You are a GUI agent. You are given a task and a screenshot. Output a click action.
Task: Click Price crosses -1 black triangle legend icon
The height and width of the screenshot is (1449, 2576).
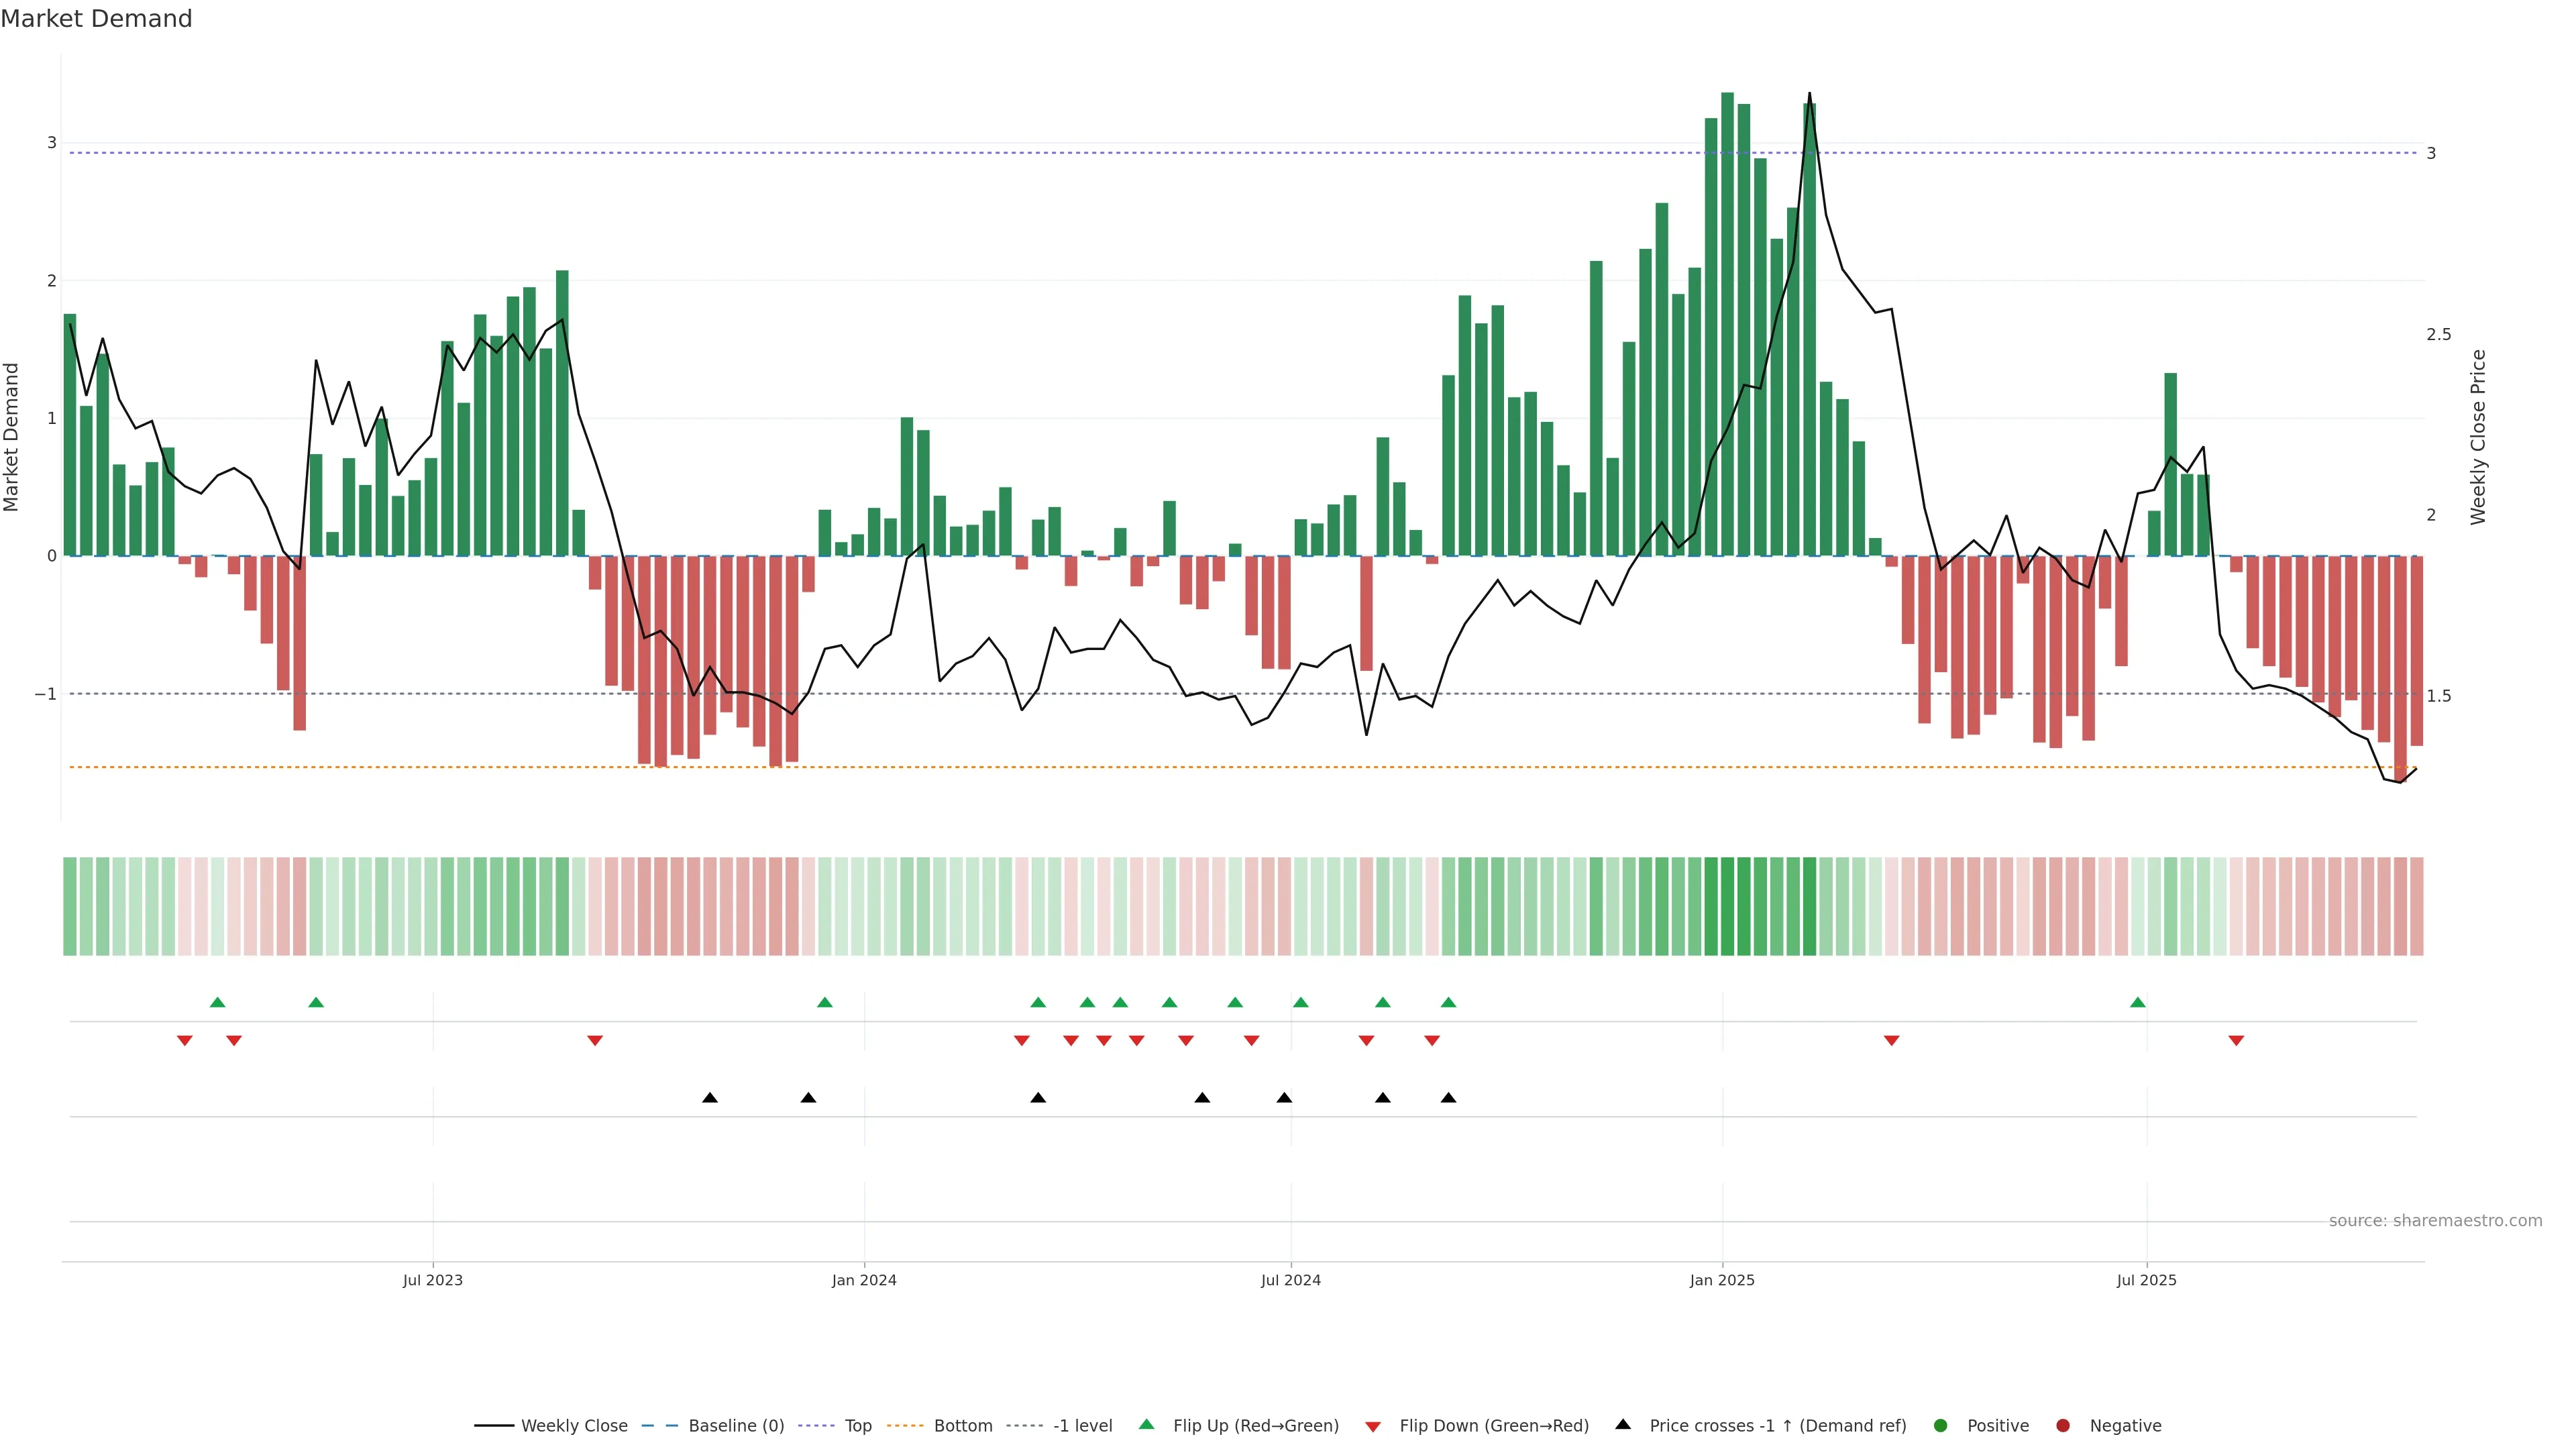(1623, 1424)
